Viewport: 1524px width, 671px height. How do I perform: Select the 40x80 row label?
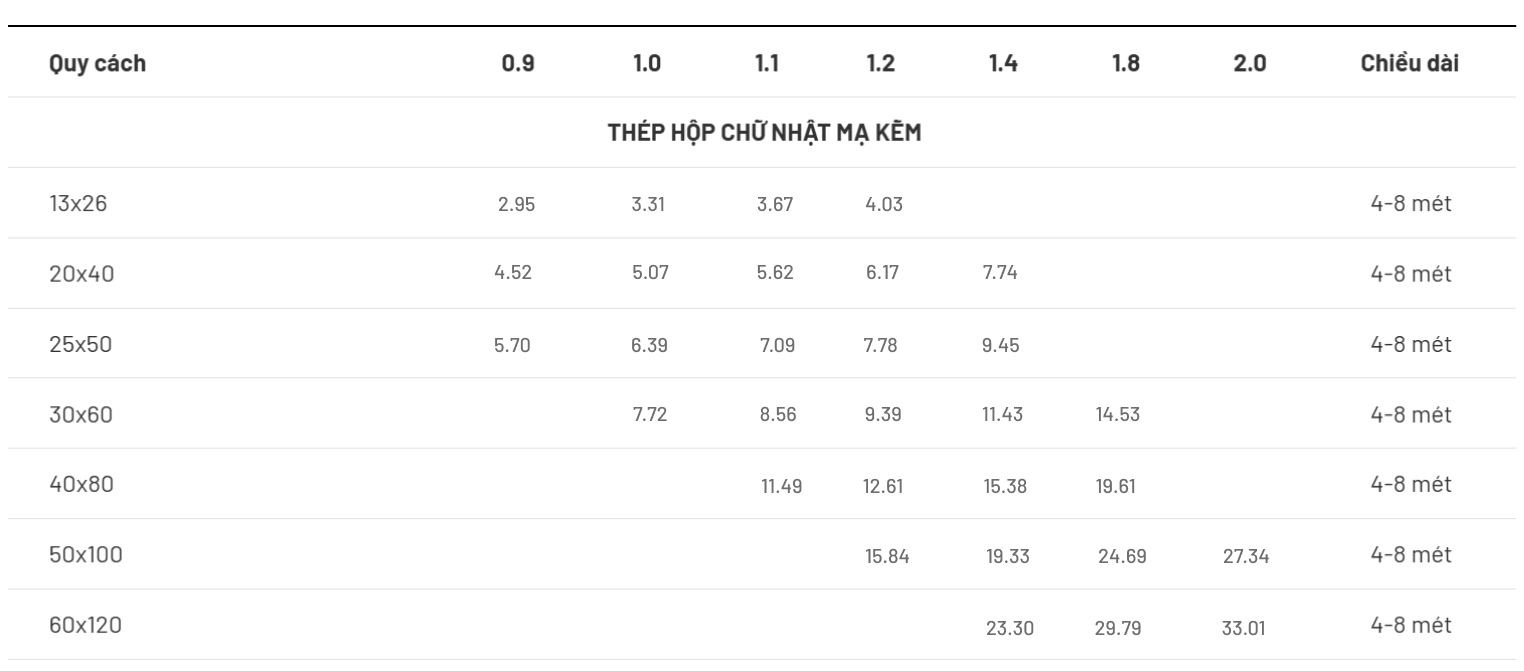click(x=80, y=484)
